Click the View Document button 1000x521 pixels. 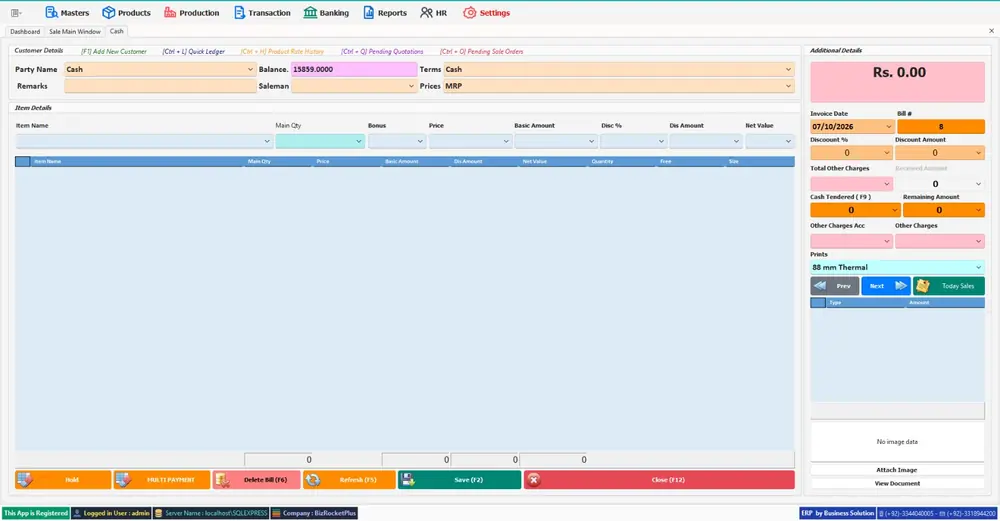click(x=897, y=483)
